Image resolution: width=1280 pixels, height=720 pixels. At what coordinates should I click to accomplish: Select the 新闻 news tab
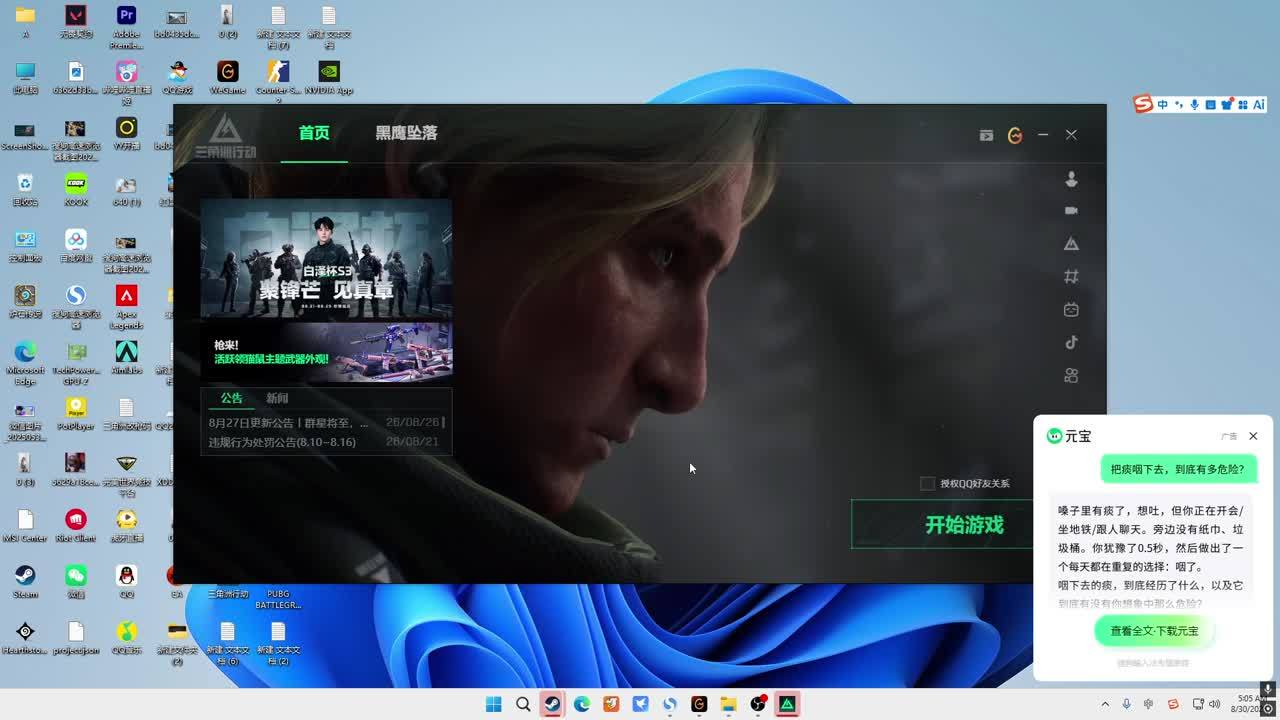tap(277, 398)
